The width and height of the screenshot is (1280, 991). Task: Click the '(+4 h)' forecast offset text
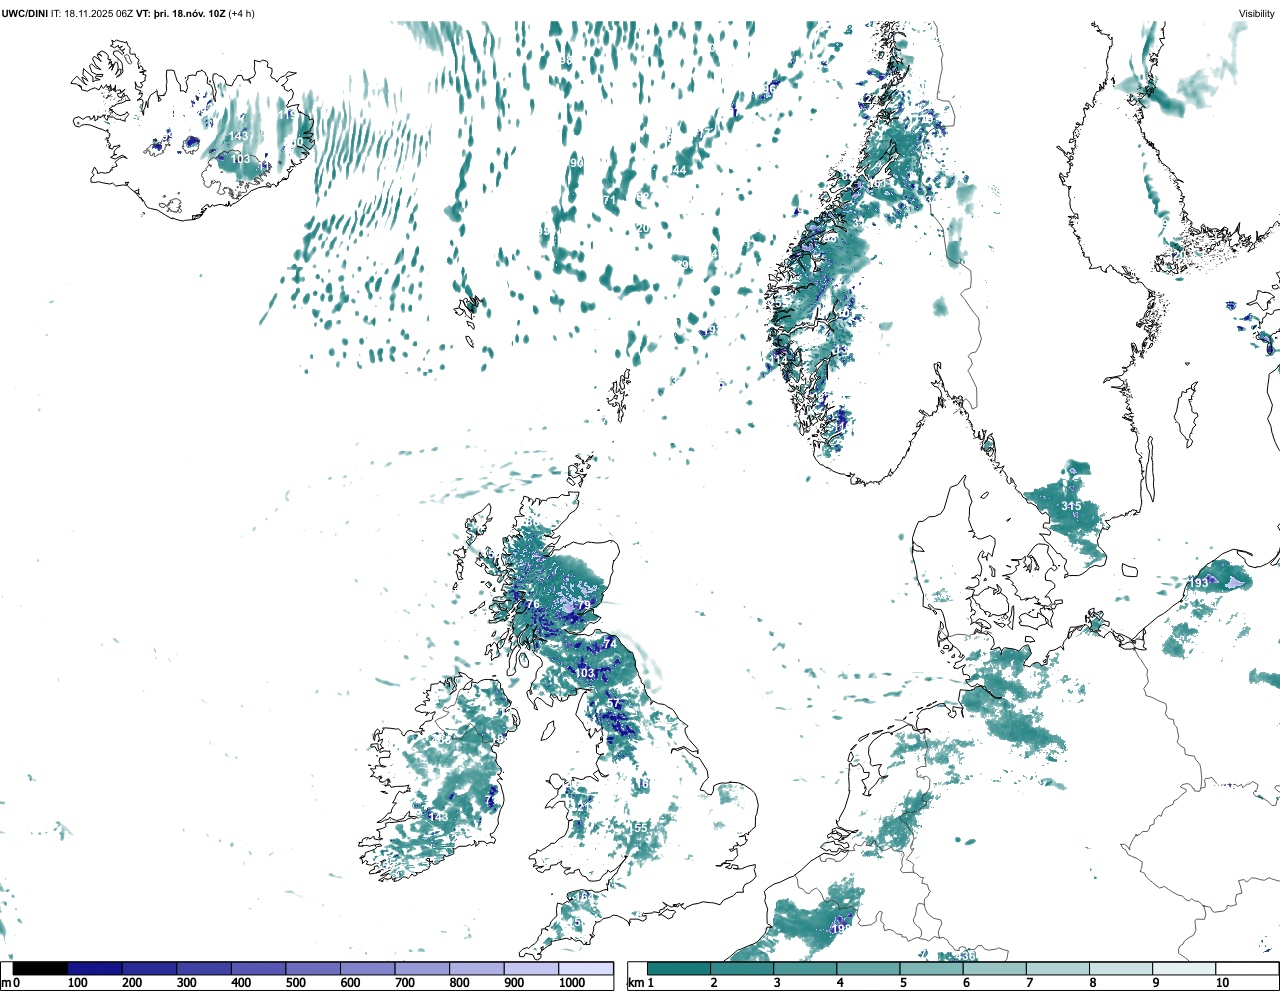pos(241,13)
